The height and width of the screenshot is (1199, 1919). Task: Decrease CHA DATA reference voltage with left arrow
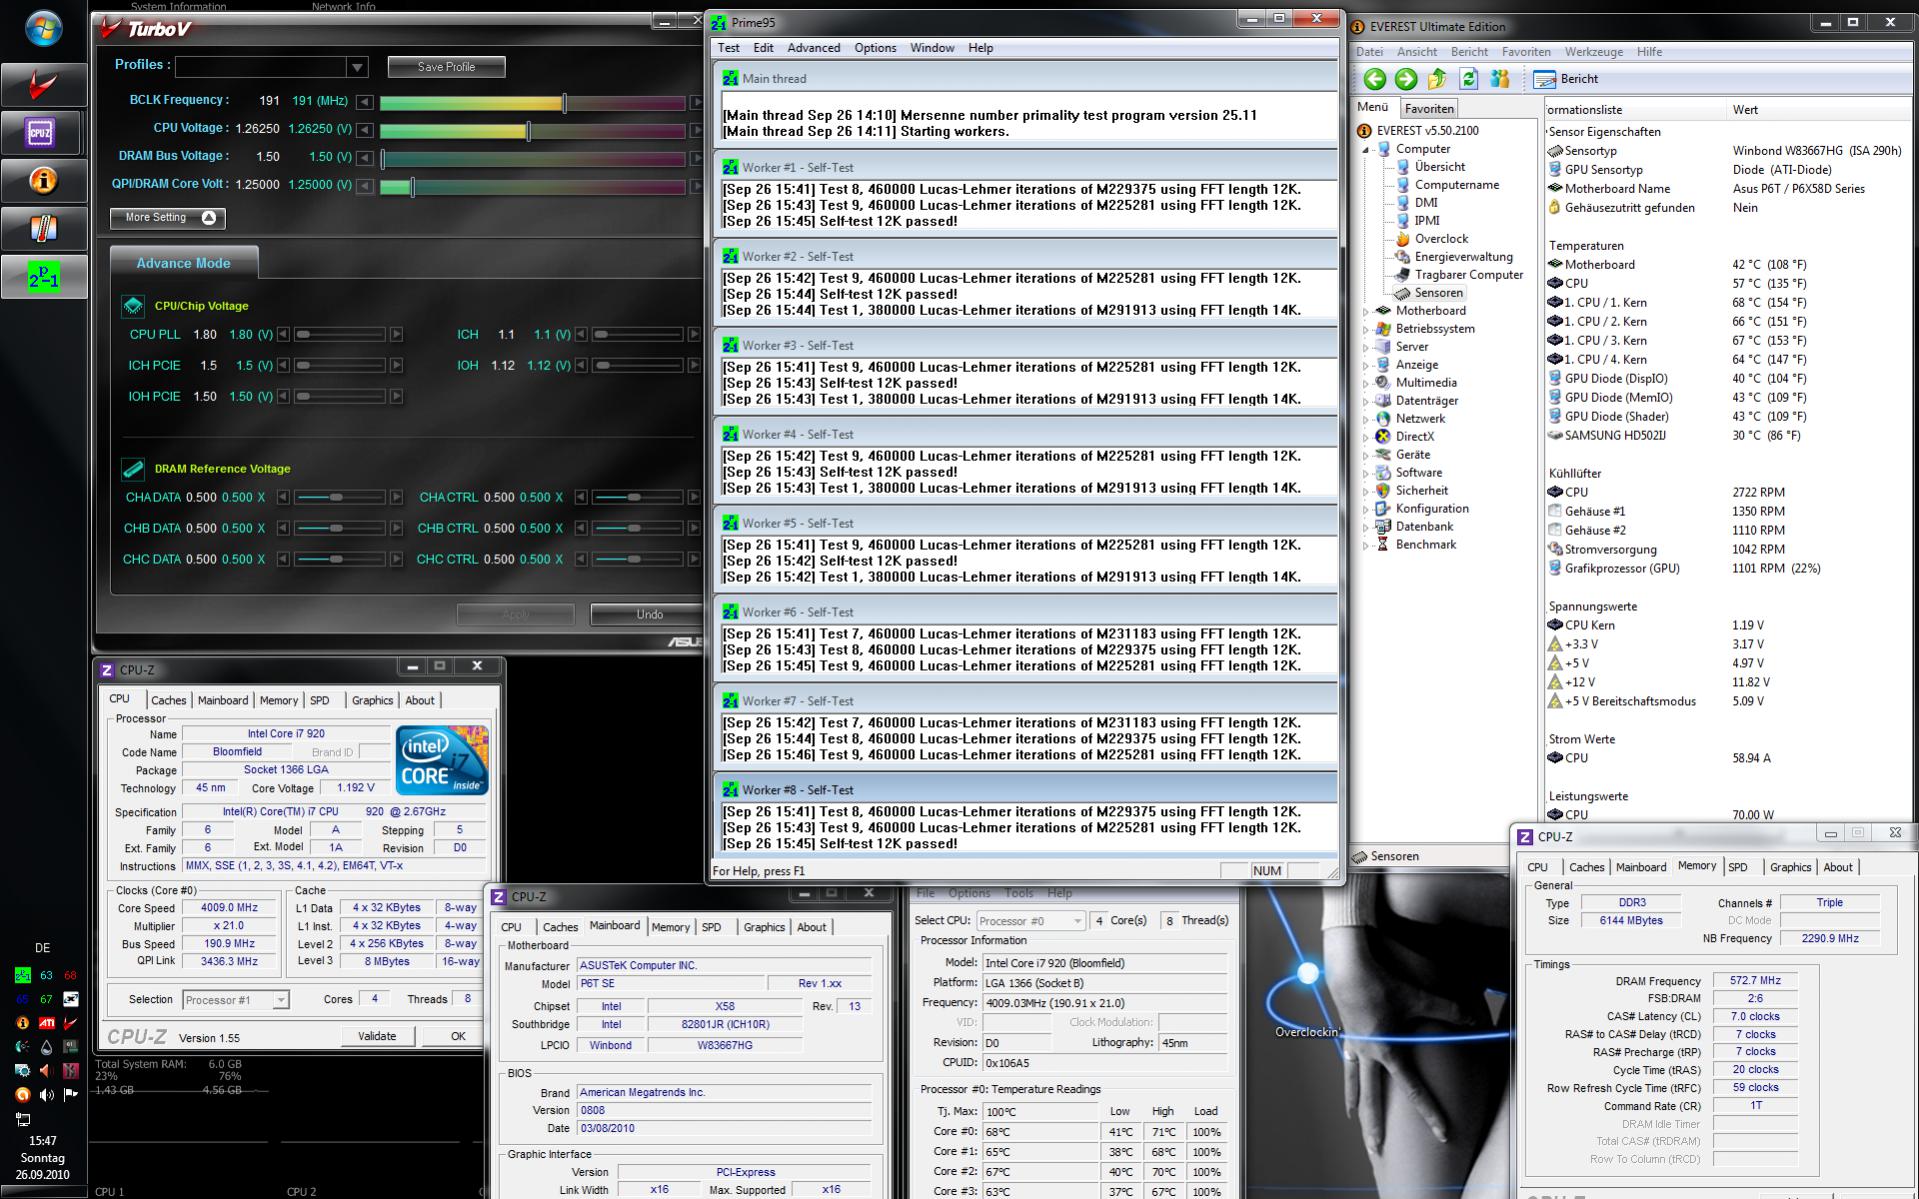click(283, 497)
